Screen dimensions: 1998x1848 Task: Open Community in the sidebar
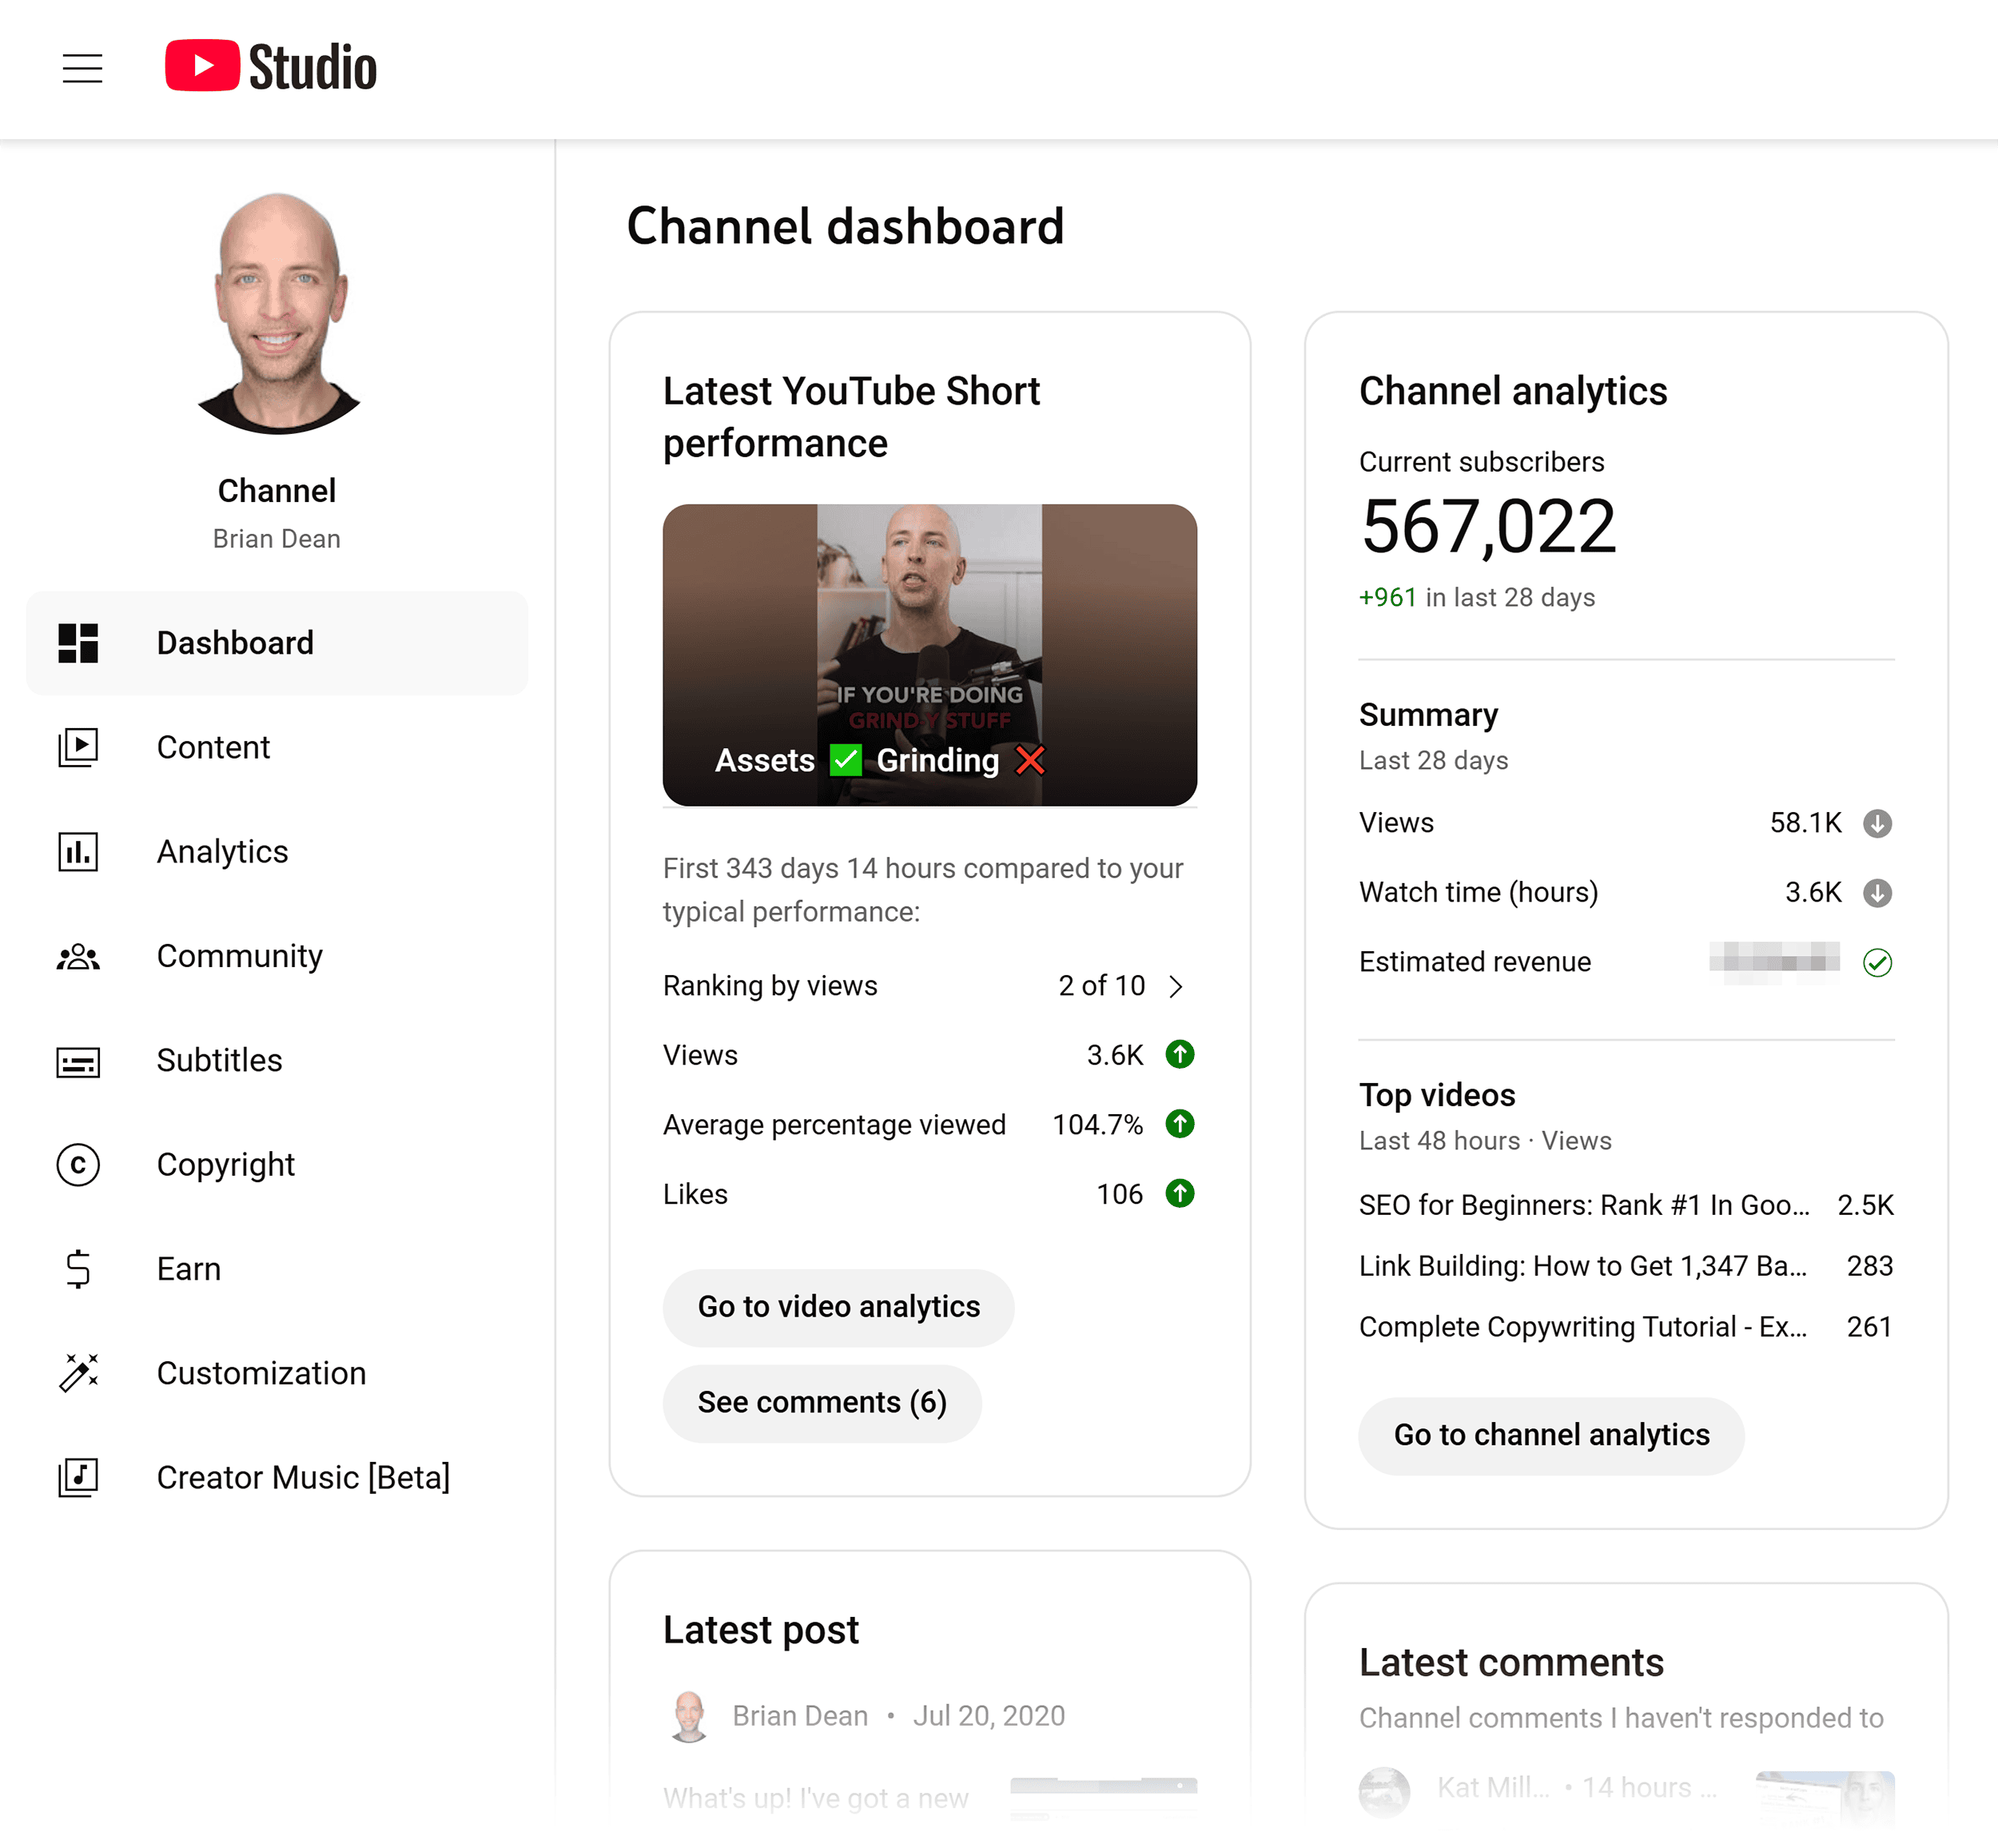pyautogui.click(x=277, y=956)
